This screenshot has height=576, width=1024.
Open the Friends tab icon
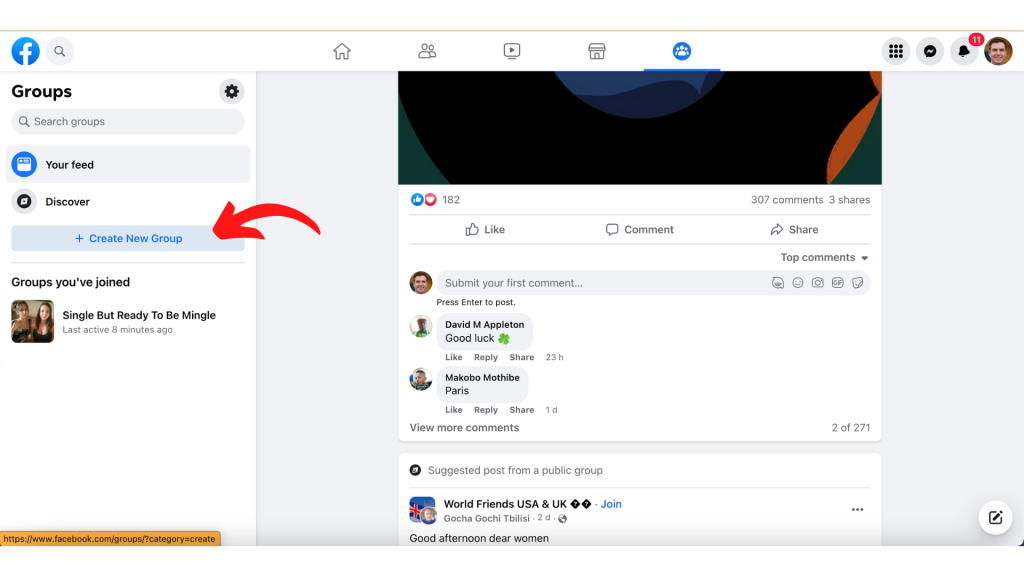tap(427, 51)
